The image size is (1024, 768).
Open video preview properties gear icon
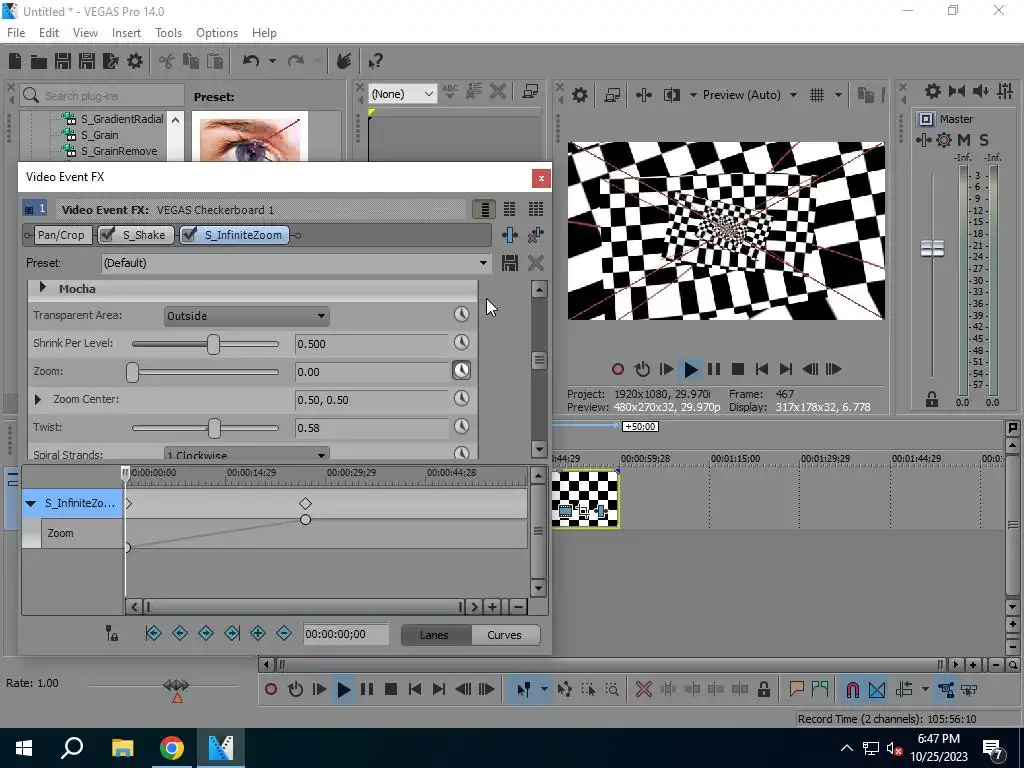click(x=580, y=95)
